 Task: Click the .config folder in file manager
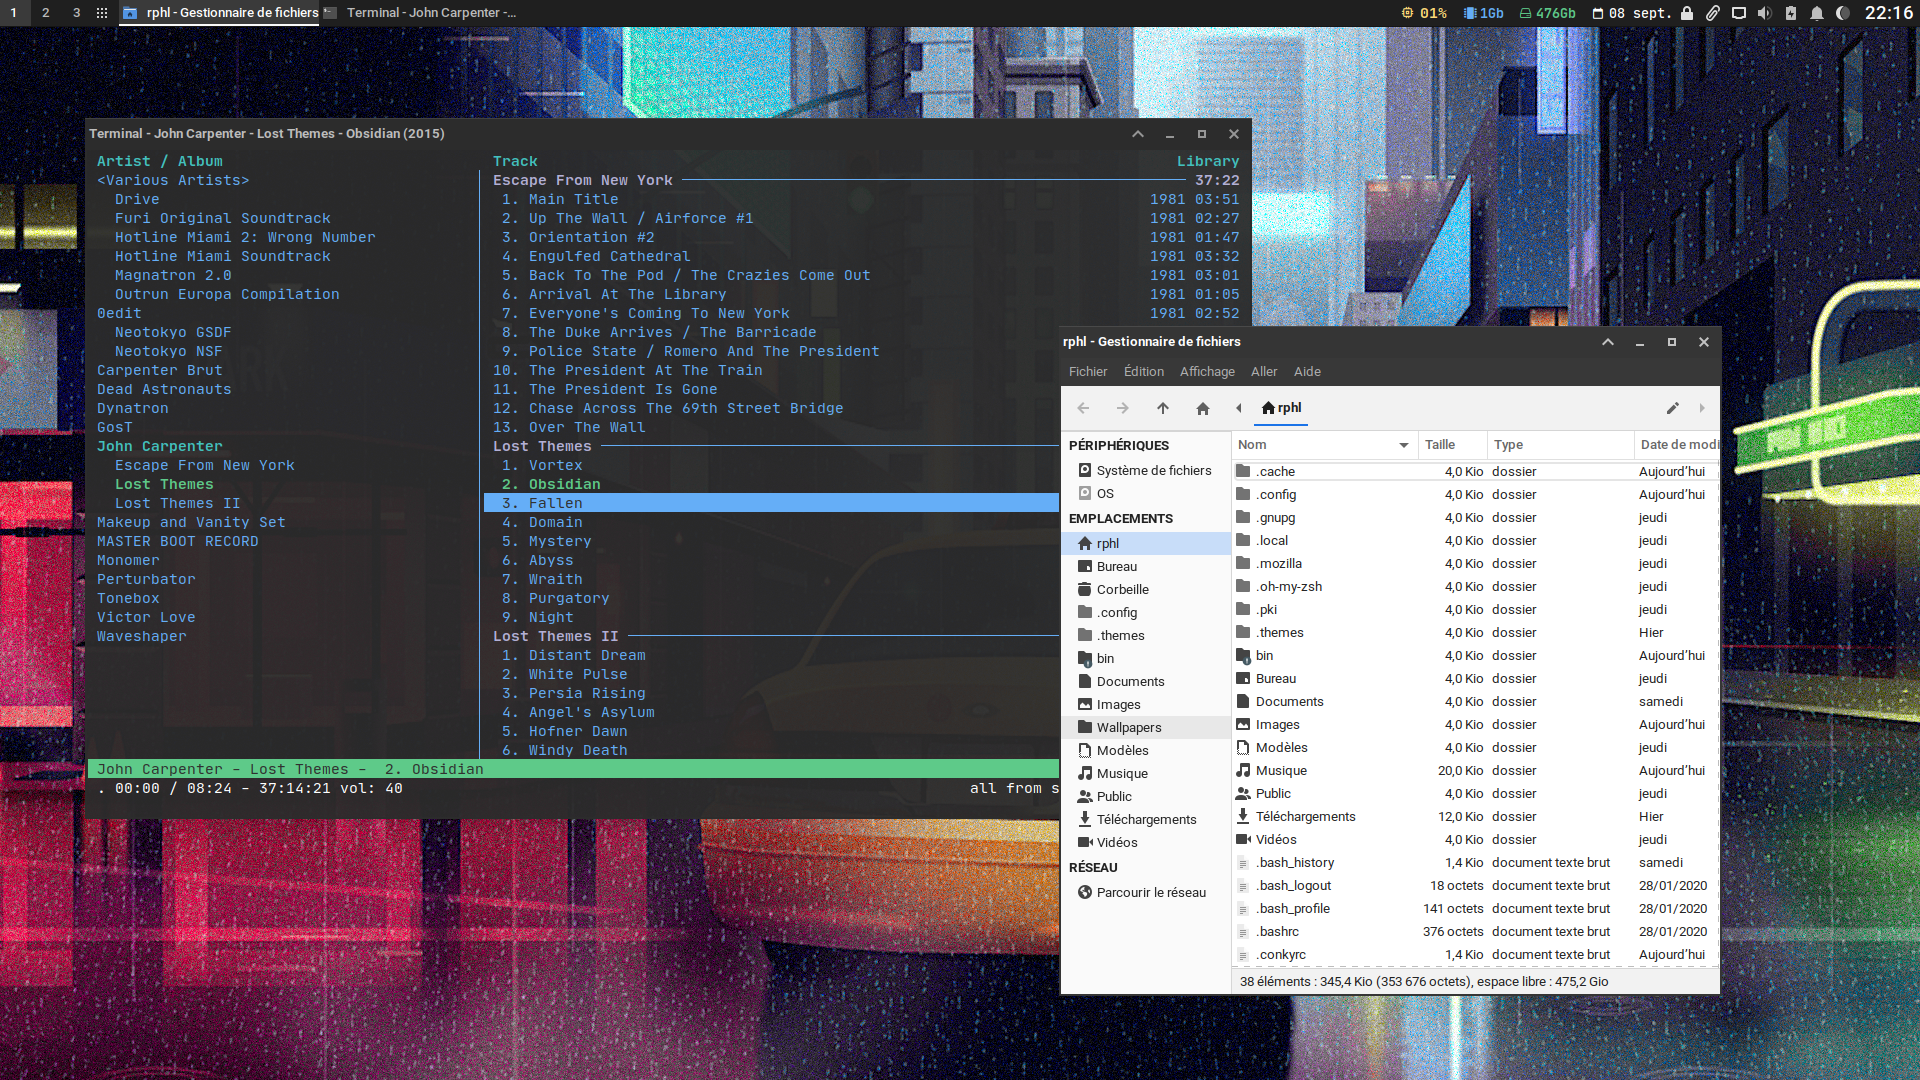click(x=1274, y=495)
